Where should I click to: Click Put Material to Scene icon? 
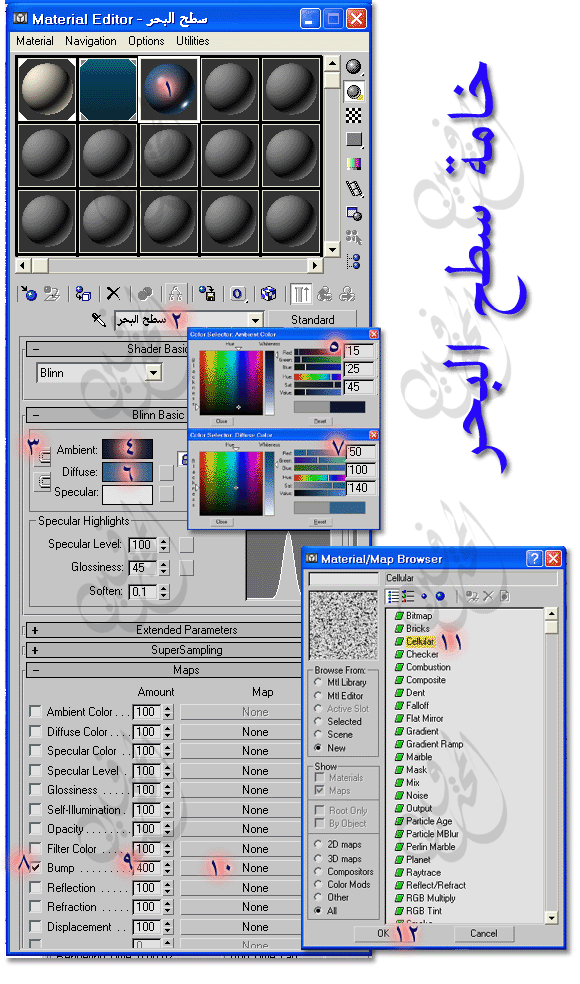coord(52,294)
